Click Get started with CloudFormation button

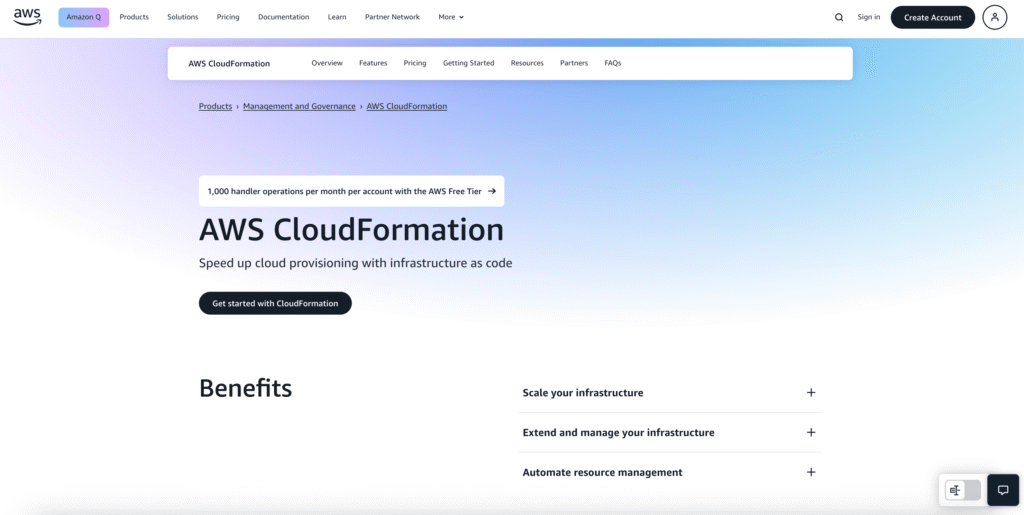pyautogui.click(x=275, y=304)
